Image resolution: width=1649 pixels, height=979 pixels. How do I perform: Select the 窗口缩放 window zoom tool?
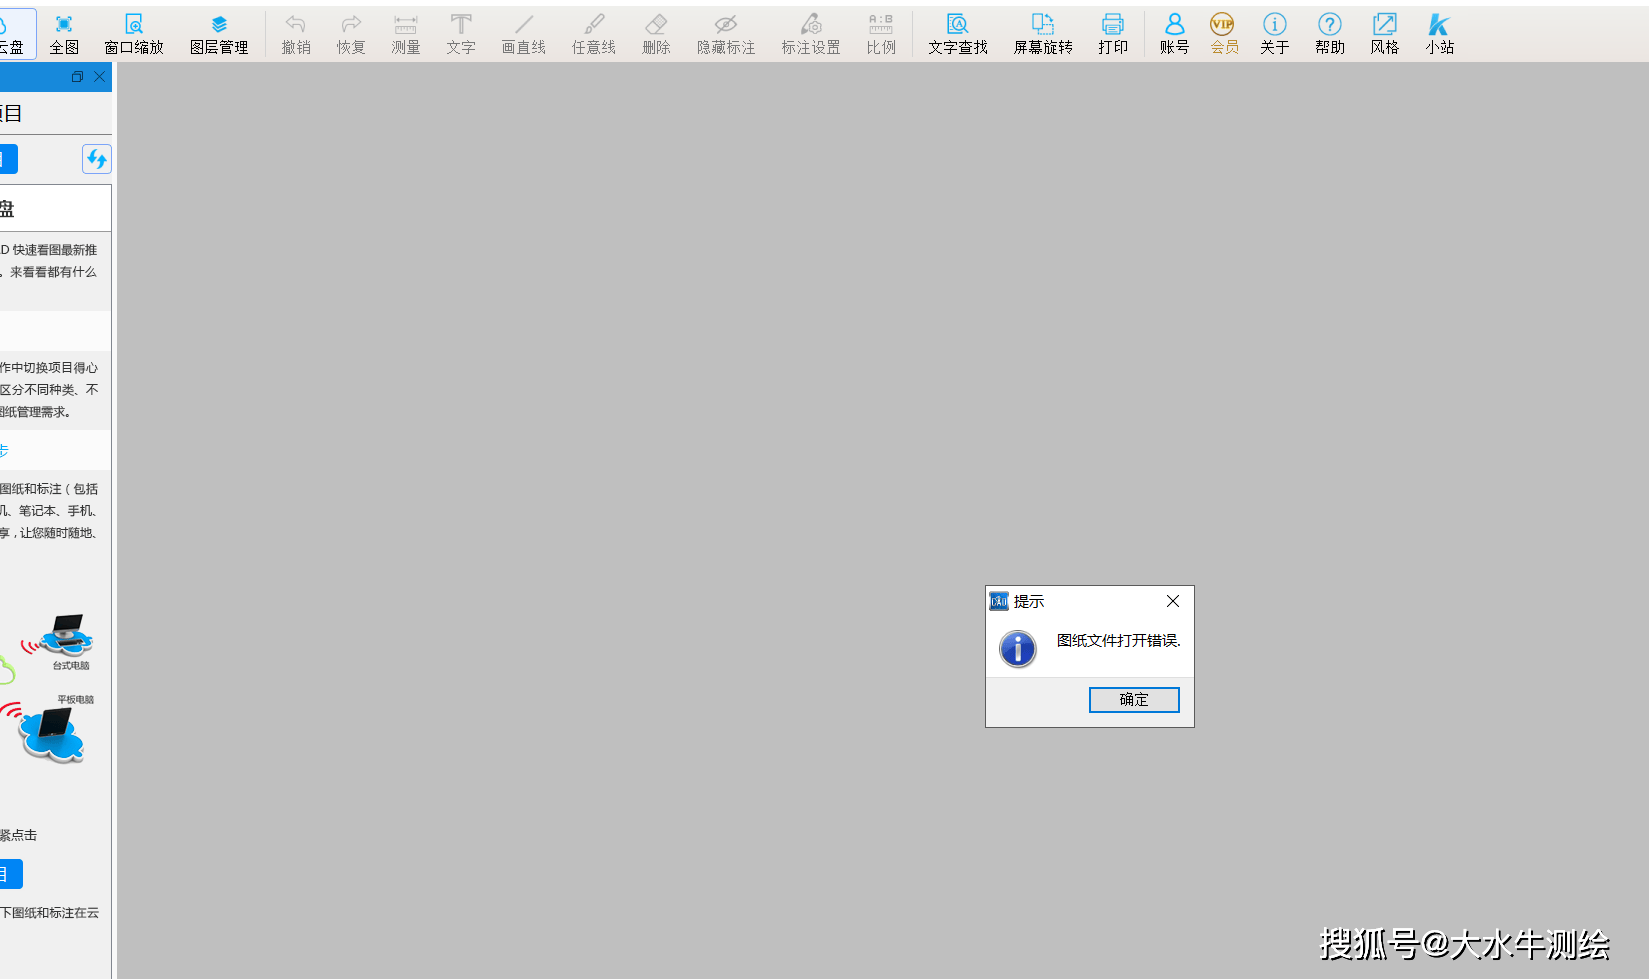coord(134,34)
